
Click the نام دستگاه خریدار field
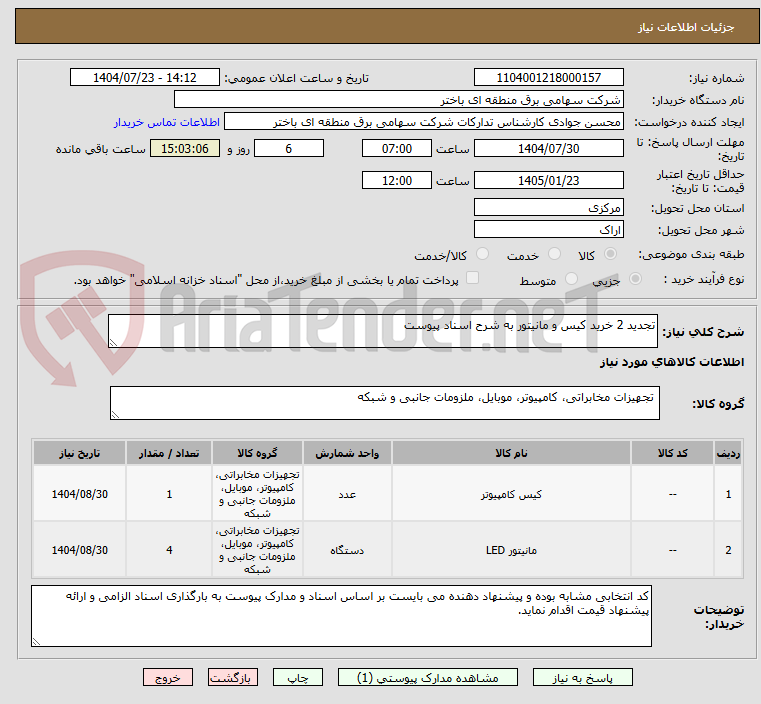coord(398,99)
